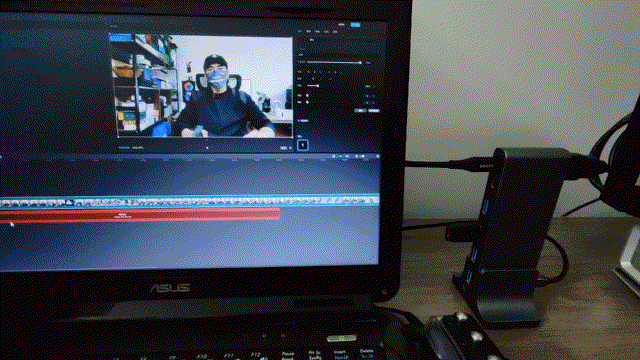
Task: Click the second of the two small grey panel buttons
Action: (373, 111)
